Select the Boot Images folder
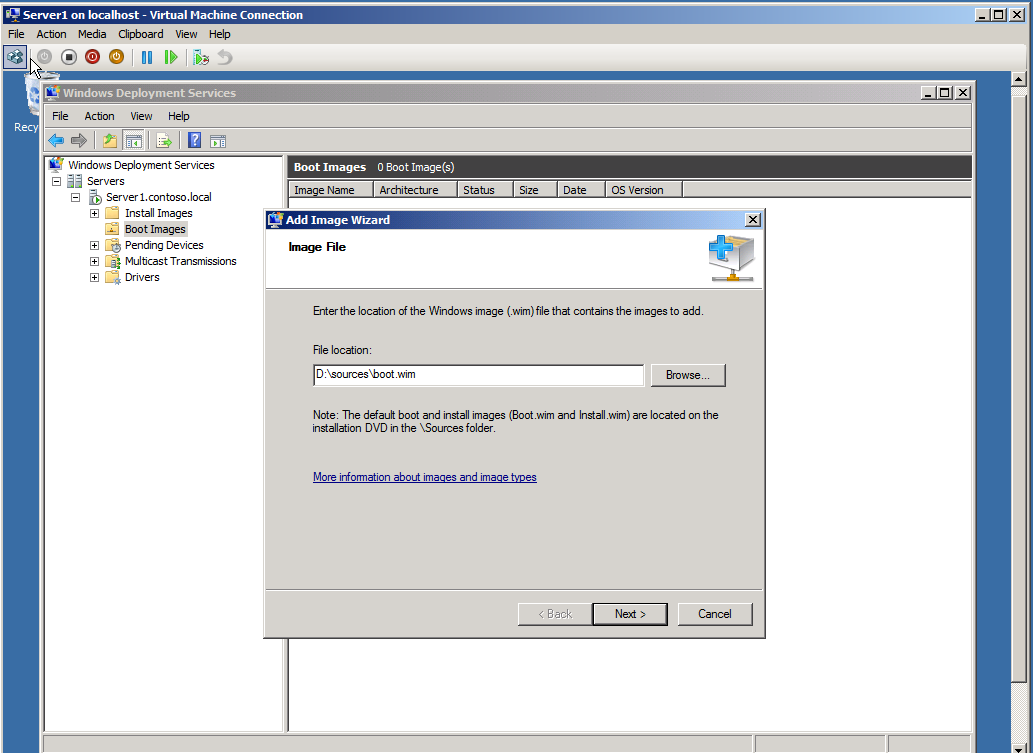Image resolution: width=1033 pixels, height=753 pixels. (x=155, y=229)
